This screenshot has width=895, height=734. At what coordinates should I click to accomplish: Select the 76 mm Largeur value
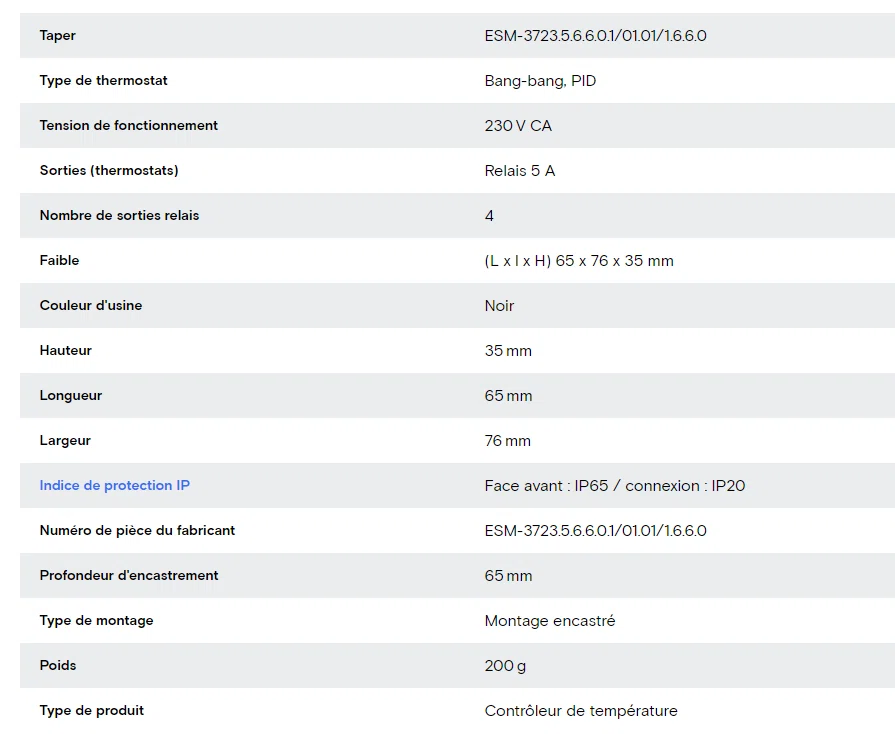pyautogui.click(x=507, y=441)
